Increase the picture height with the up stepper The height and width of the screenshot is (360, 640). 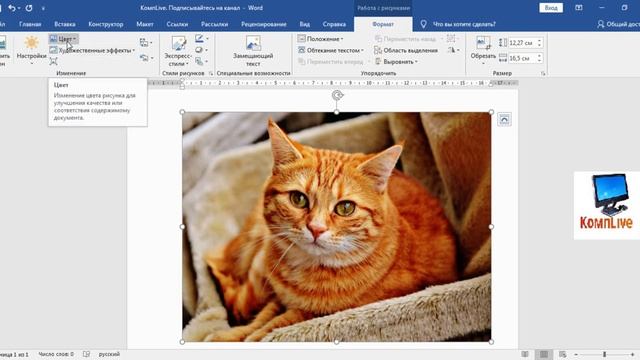(x=540, y=40)
